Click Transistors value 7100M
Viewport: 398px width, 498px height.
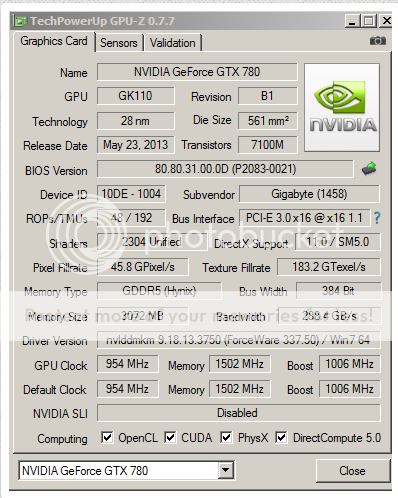(267, 145)
